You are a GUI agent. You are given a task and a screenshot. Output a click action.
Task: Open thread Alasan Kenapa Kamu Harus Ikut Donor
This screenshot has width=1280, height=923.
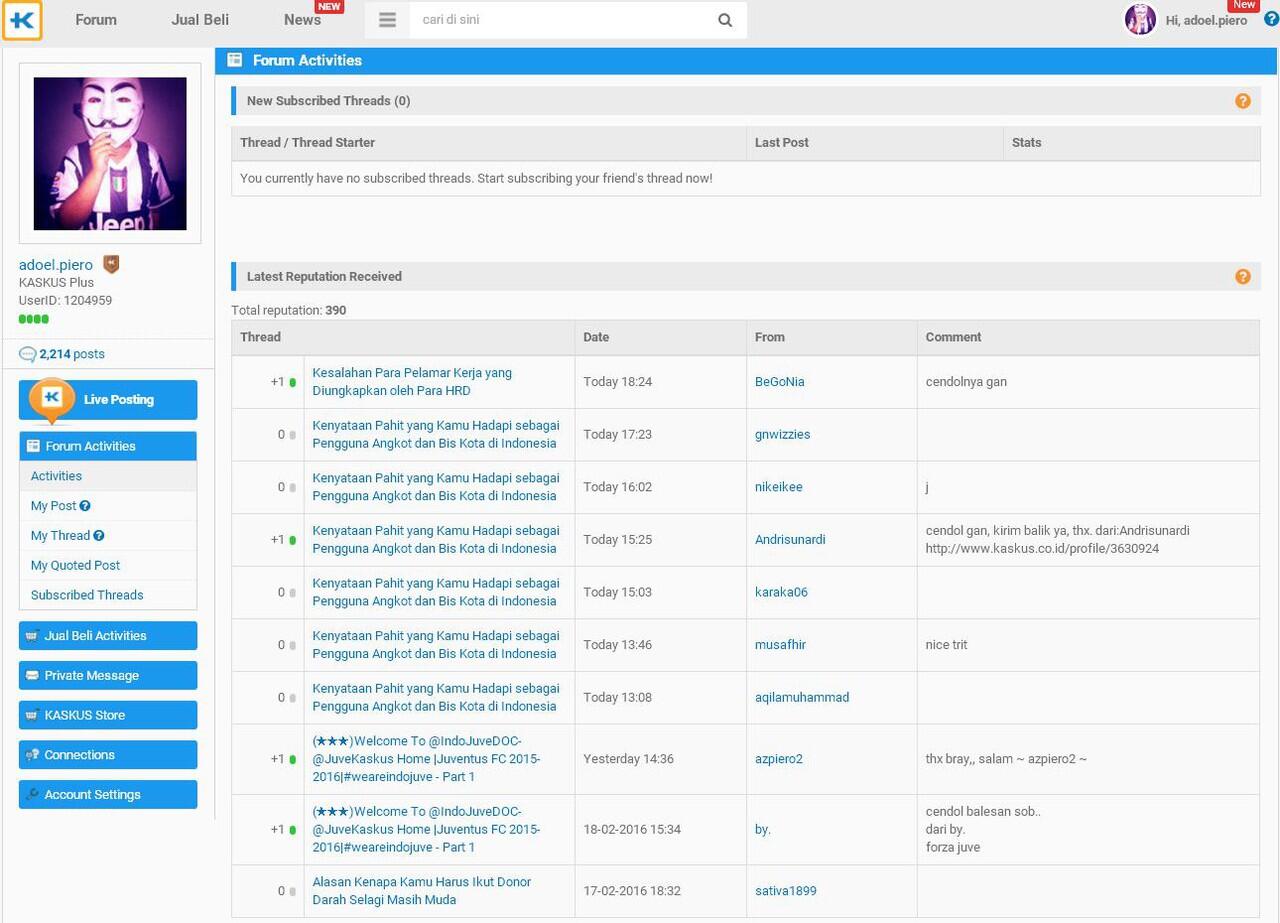tap(421, 891)
